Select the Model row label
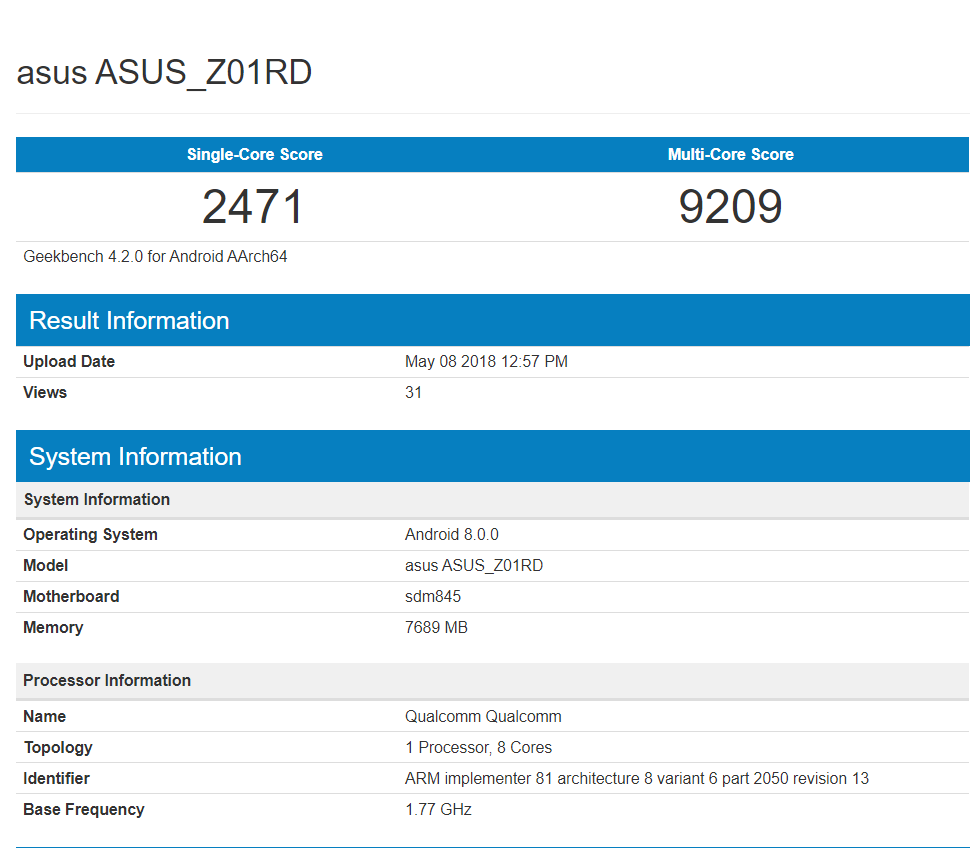 pyautogui.click(x=45, y=565)
